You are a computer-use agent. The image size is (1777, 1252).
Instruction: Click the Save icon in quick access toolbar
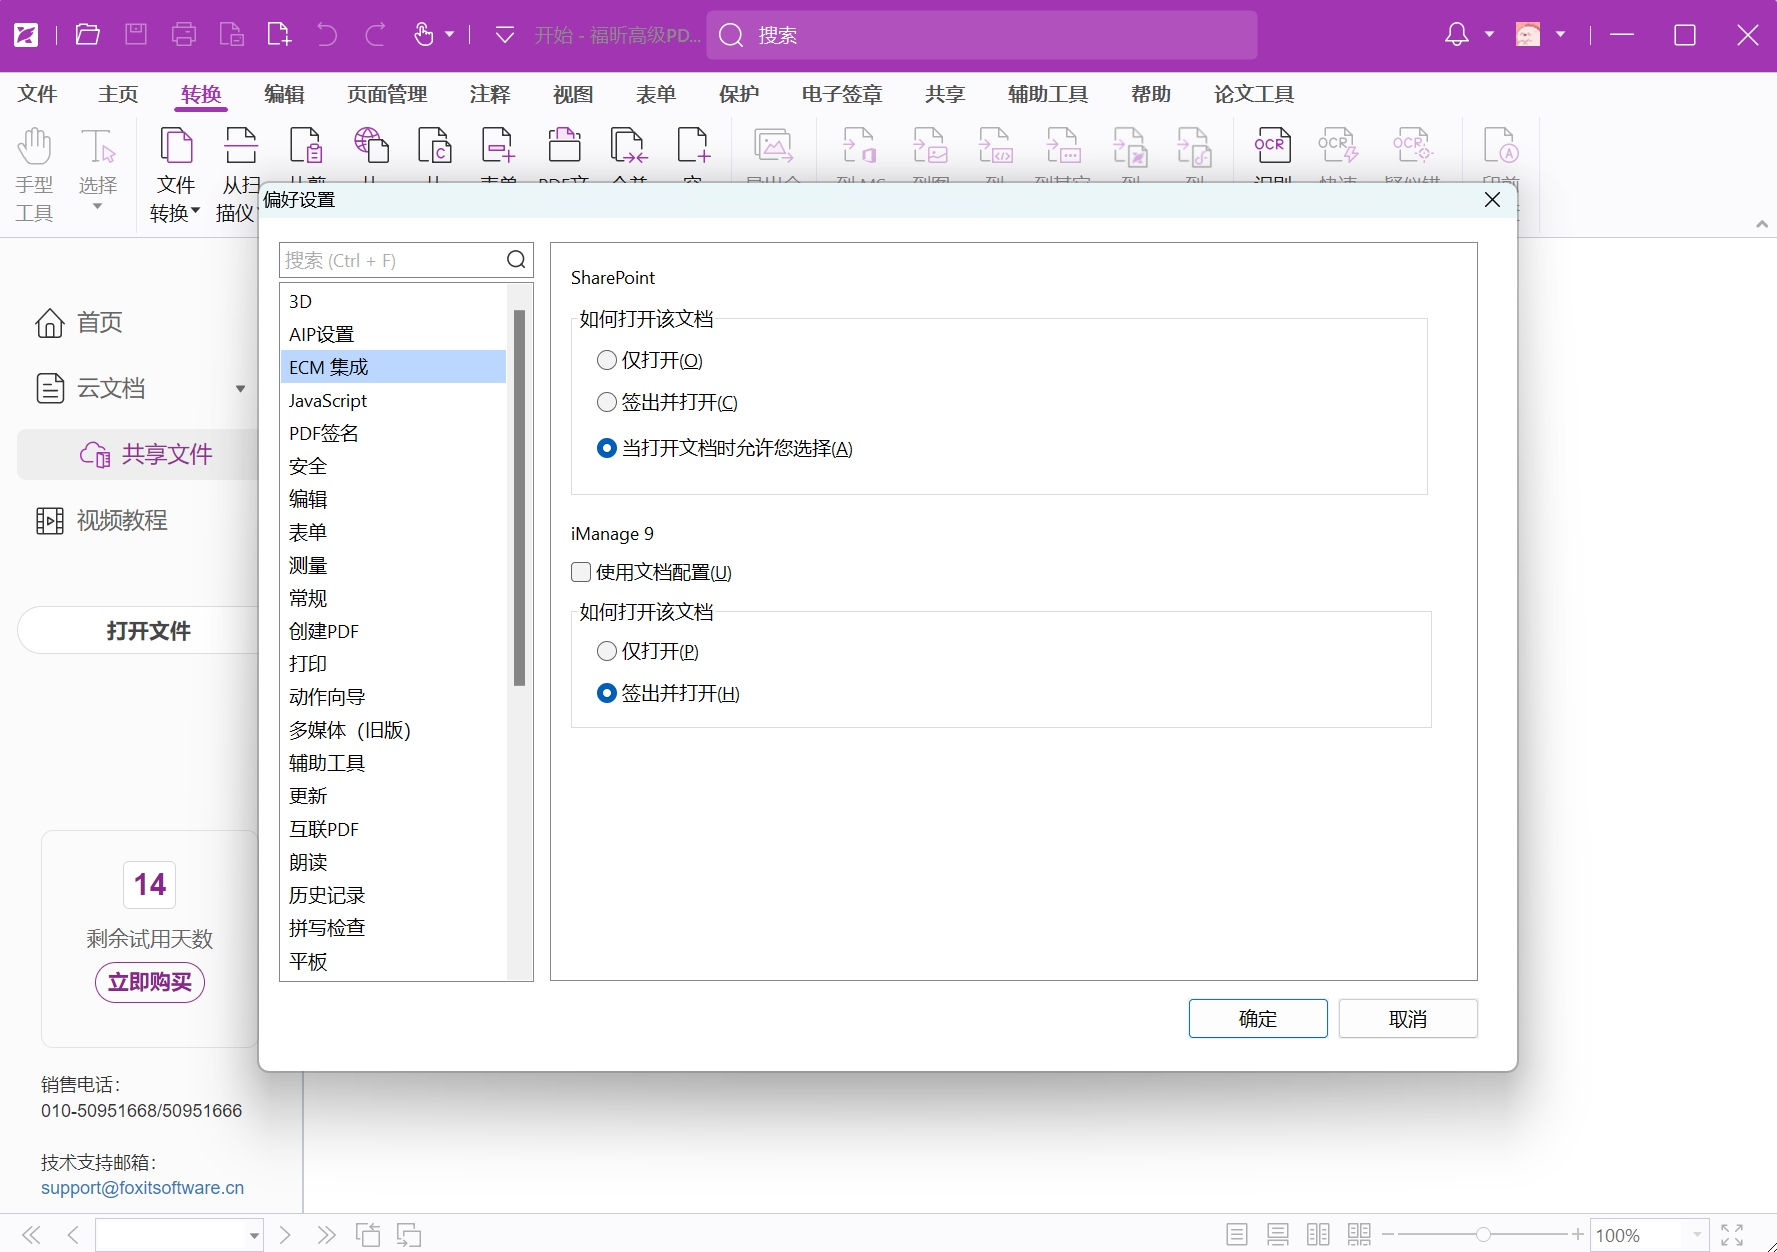tap(135, 33)
